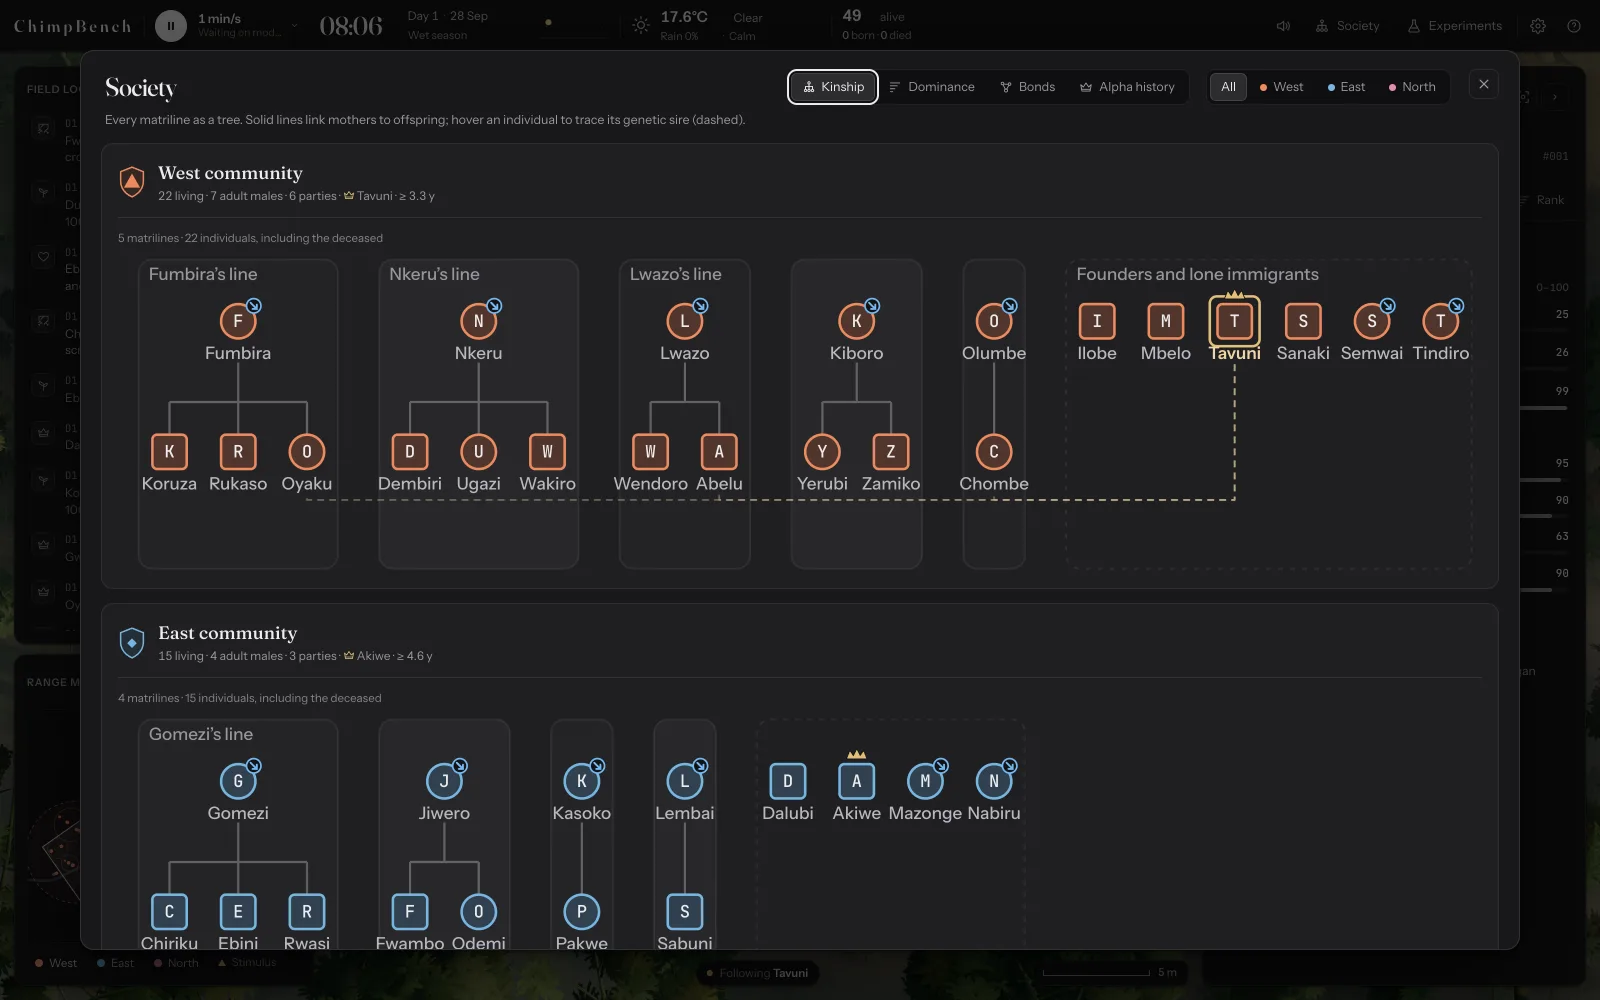Select the Mazonge node
This screenshot has height=1000, width=1600.
pos(925,781)
